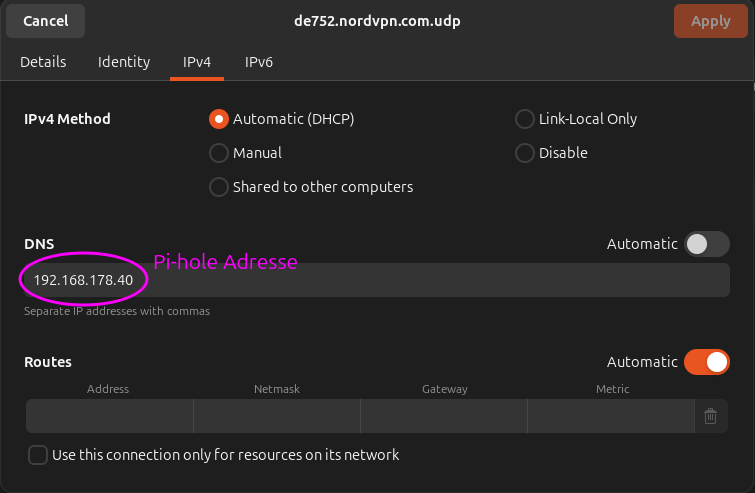Delete the route row with trash icon
This screenshot has height=493, width=755.
(x=710, y=416)
